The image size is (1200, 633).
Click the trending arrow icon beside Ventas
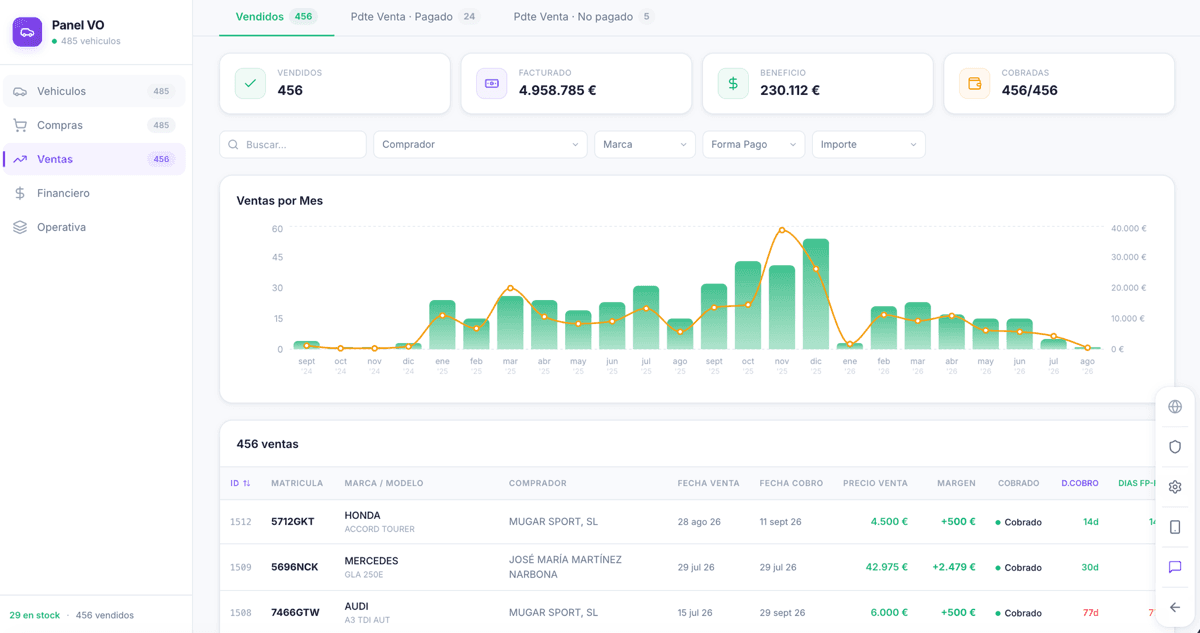coord(20,159)
